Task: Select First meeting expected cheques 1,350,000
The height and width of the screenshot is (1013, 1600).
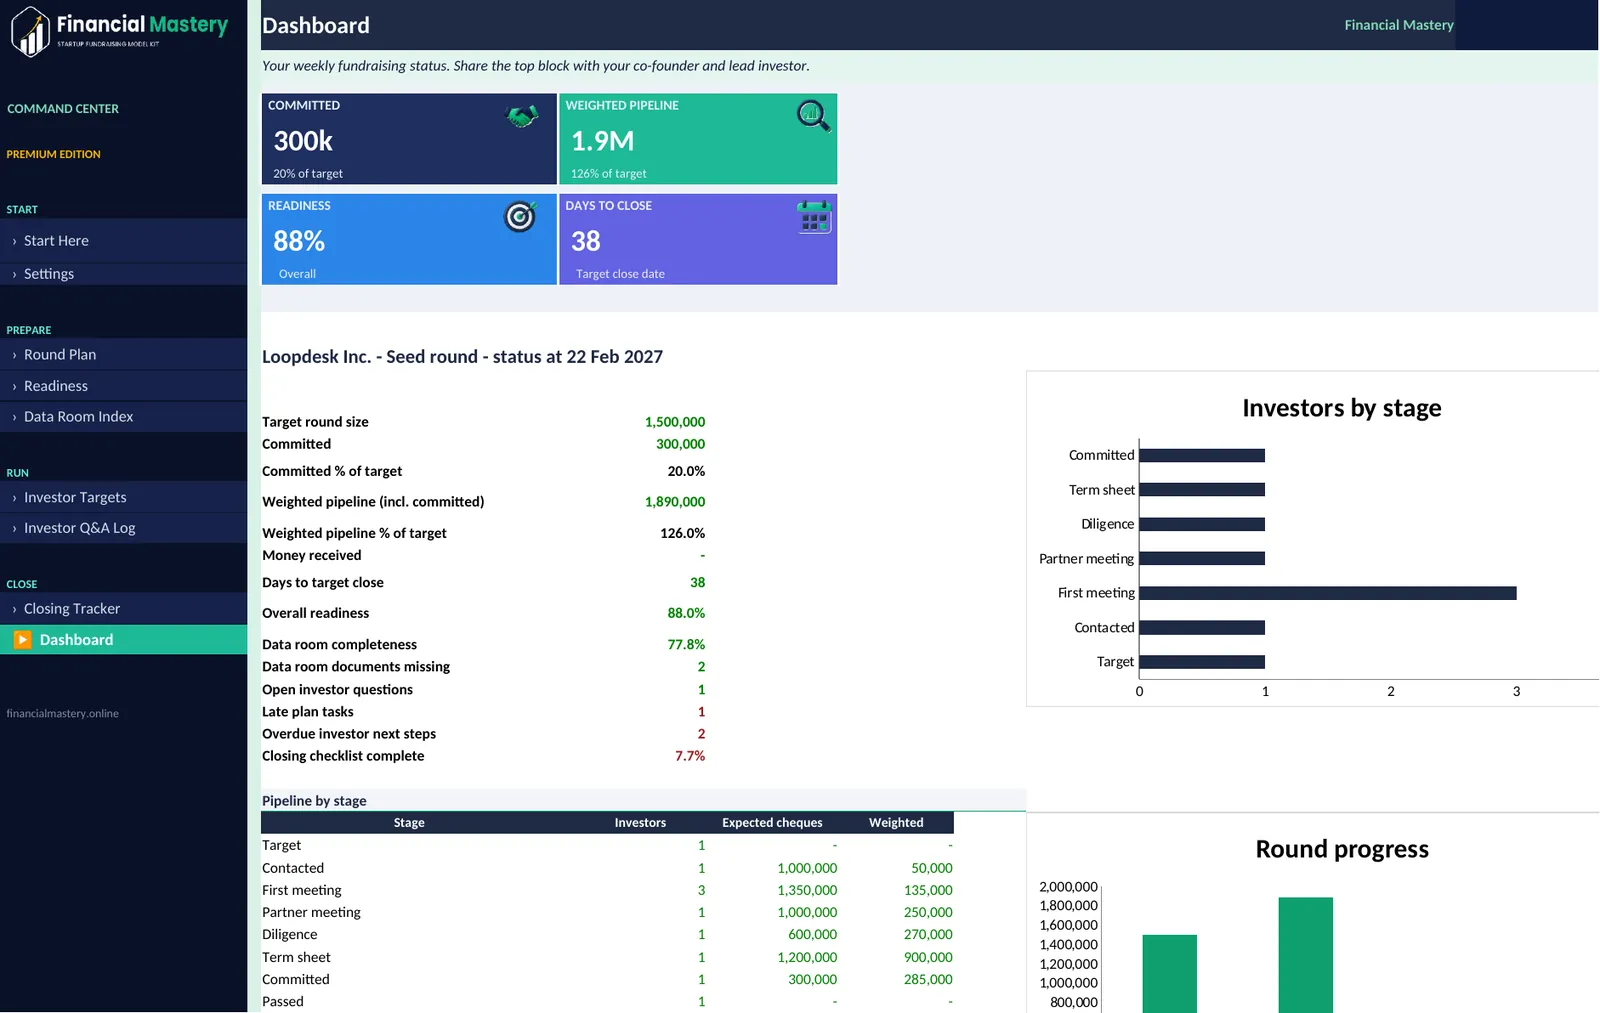Action: (x=807, y=890)
